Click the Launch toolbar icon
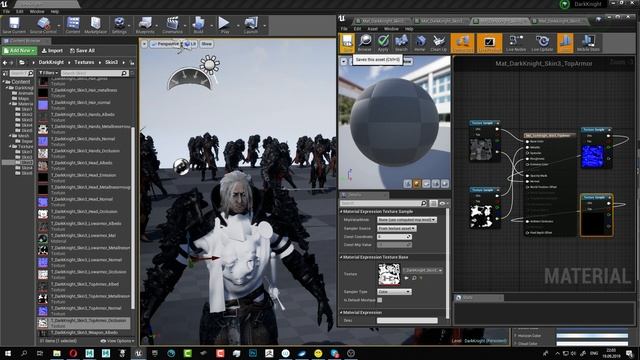Viewport: 640px width, 360px height. pos(251,25)
